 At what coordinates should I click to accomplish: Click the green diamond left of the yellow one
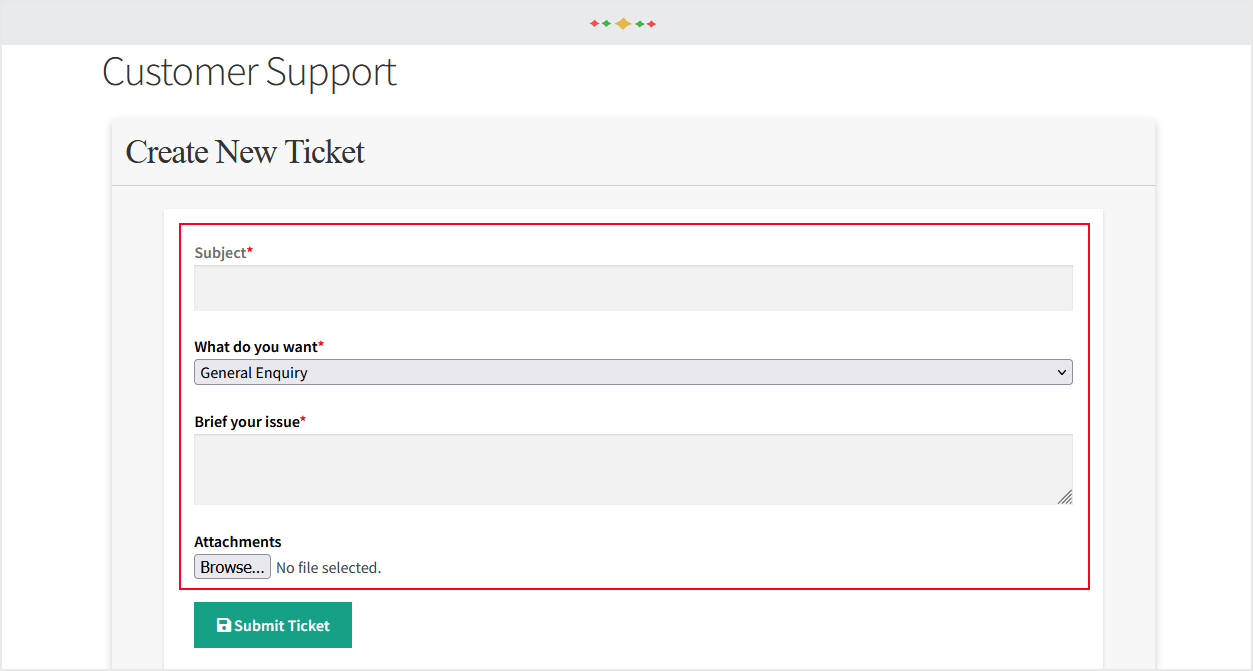pyautogui.click(x=606, y=23)
